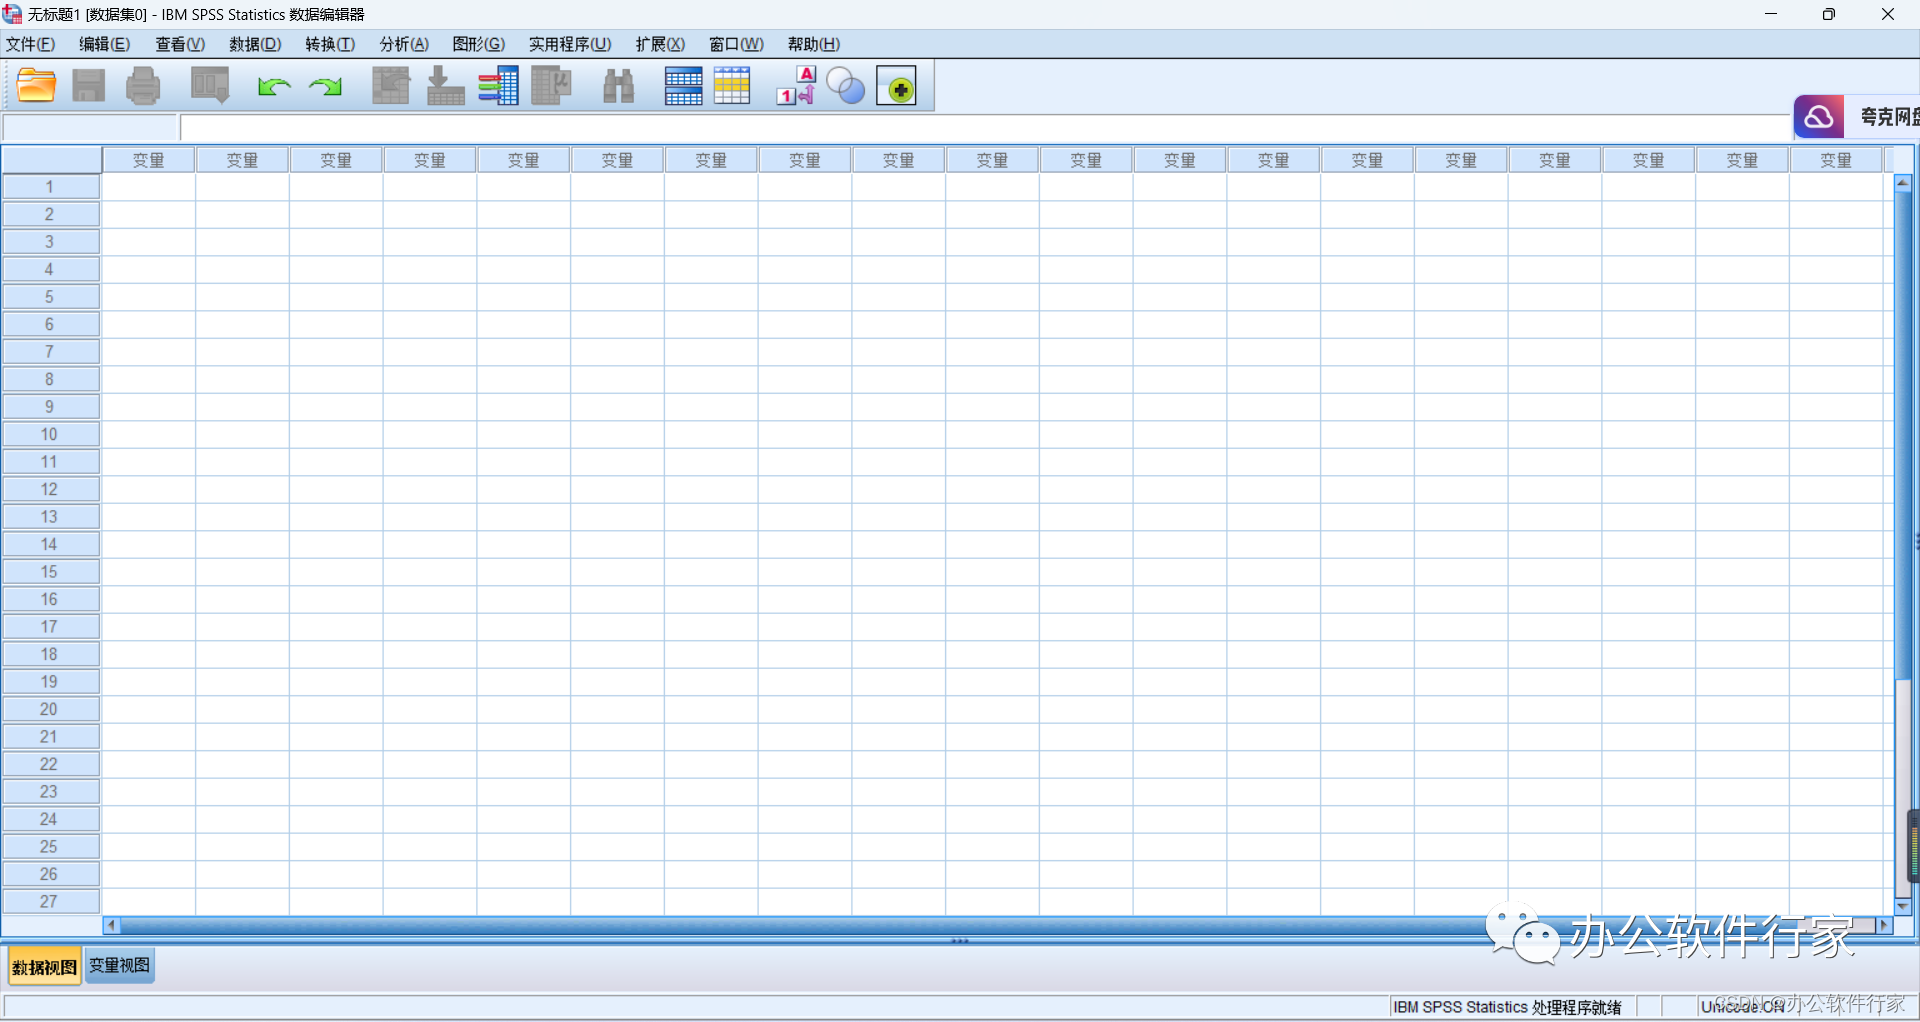The width and height of the screenshot is (1920, 1022).
Task: Restore down the SPSS window
Action: click(x=1829, y=14)
